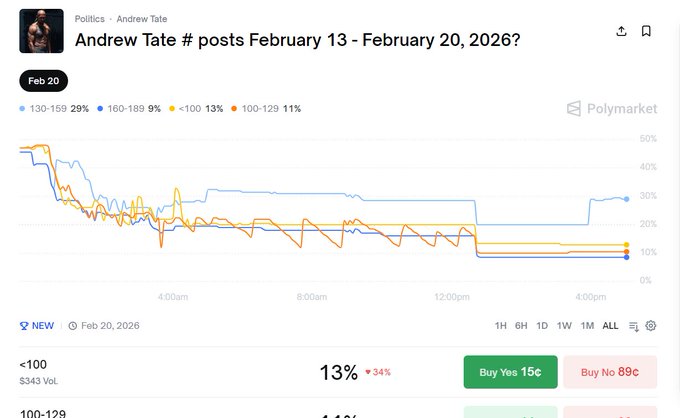Open chart settings gear icon
The width and height of the screenshot is (680, 418).
pos(651,325)
